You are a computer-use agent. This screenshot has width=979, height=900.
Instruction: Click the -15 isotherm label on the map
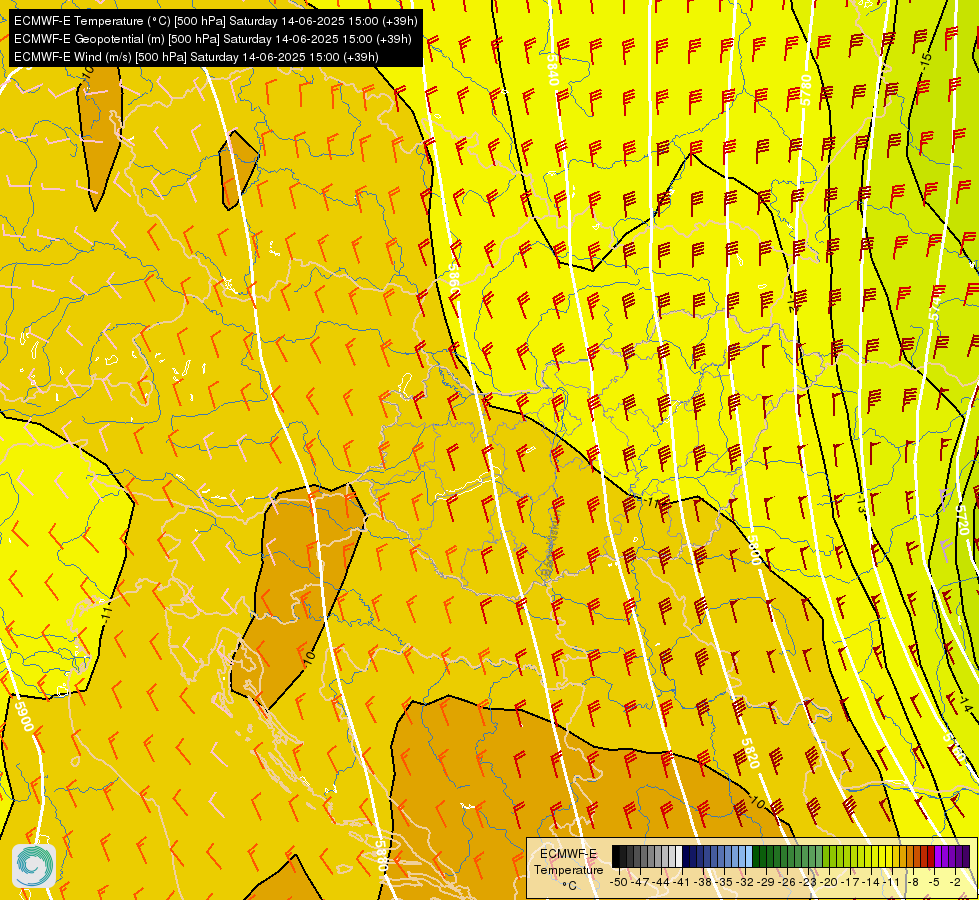pos(927,59)
